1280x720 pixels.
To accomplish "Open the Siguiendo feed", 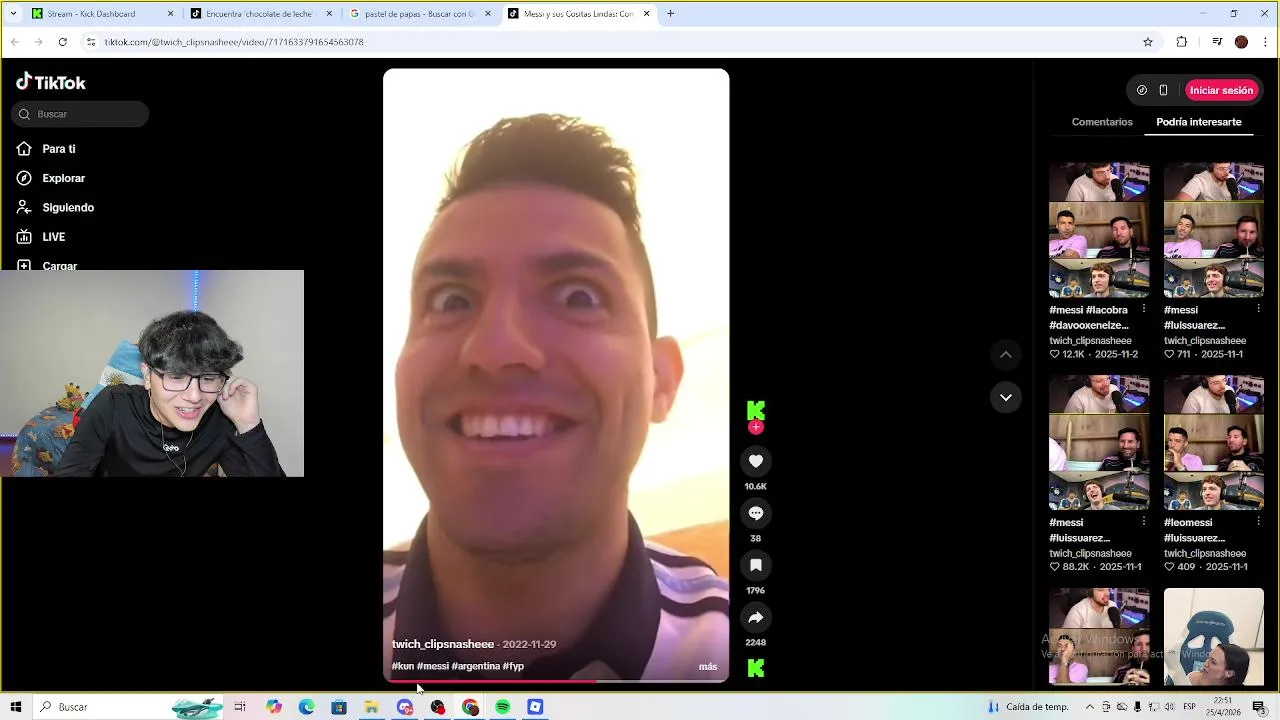I will click(x=68, y=207).
